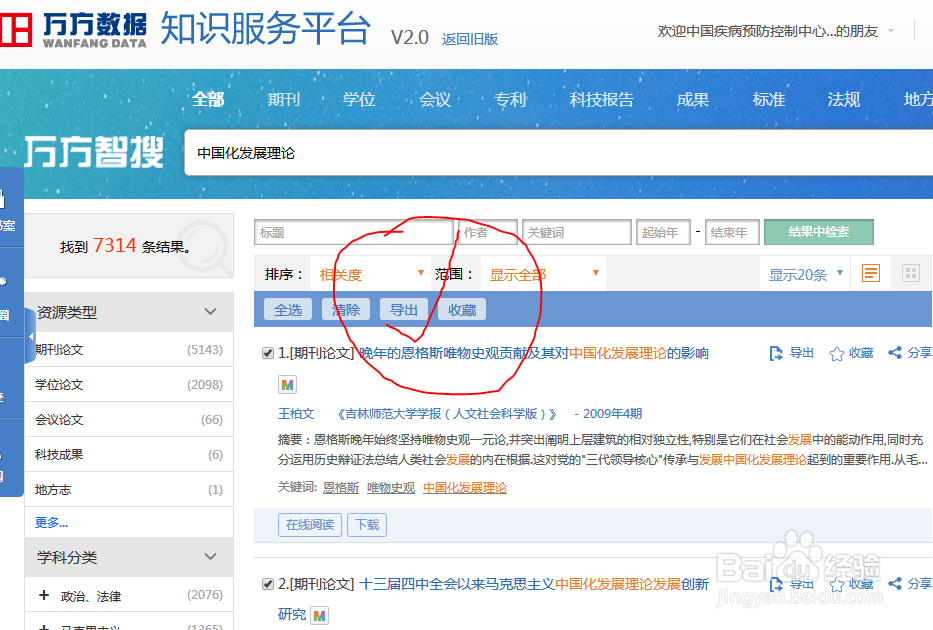Uncheck the second result's checkbox
This screenshot has width=933, height=630.
pos(266,583)
